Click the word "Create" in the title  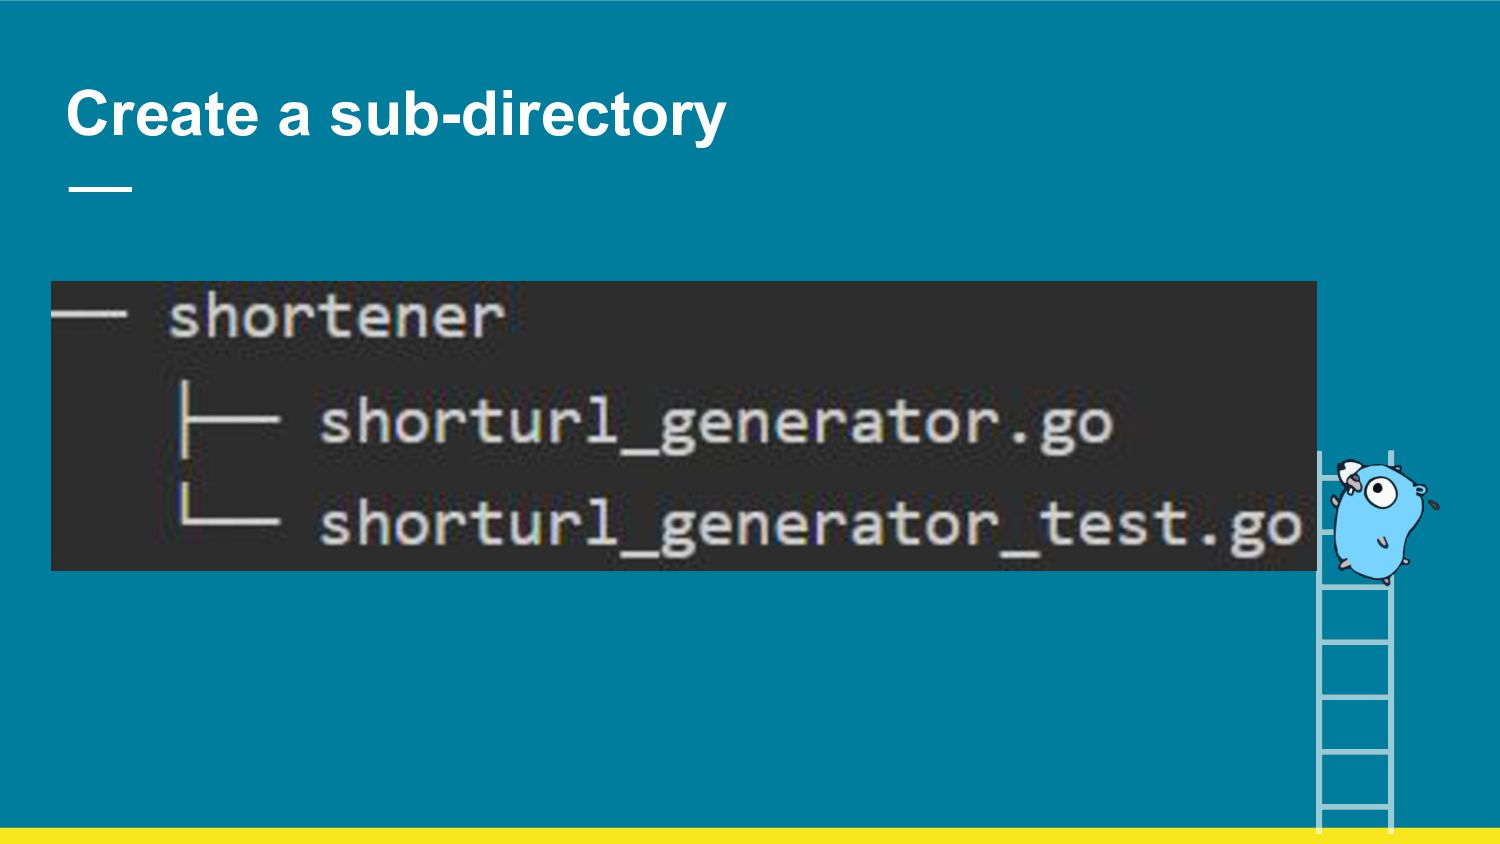[x=163, y=114]
